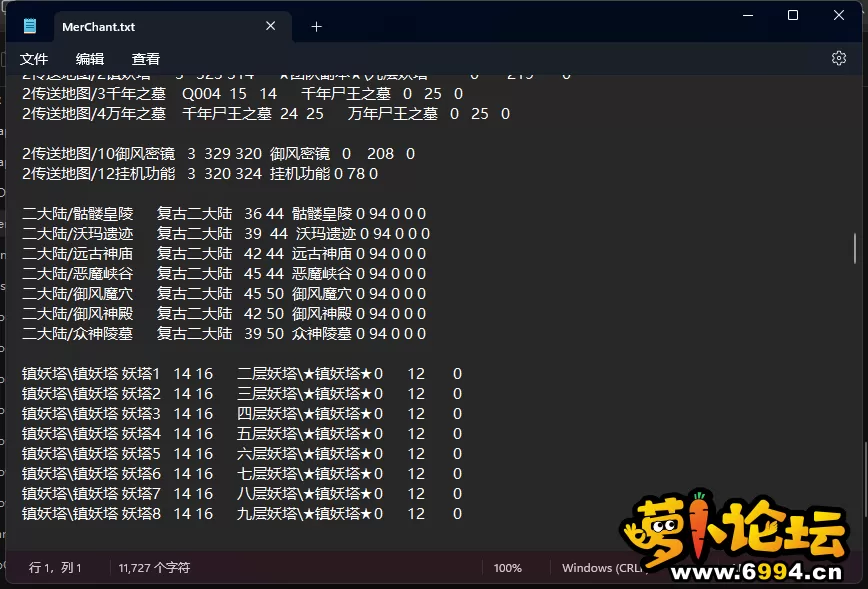The width and height of the screenshot is (868, 589).
Task: Click 复古二大陆 on the 骷髅皇陵 line
Action: point(194,213)
